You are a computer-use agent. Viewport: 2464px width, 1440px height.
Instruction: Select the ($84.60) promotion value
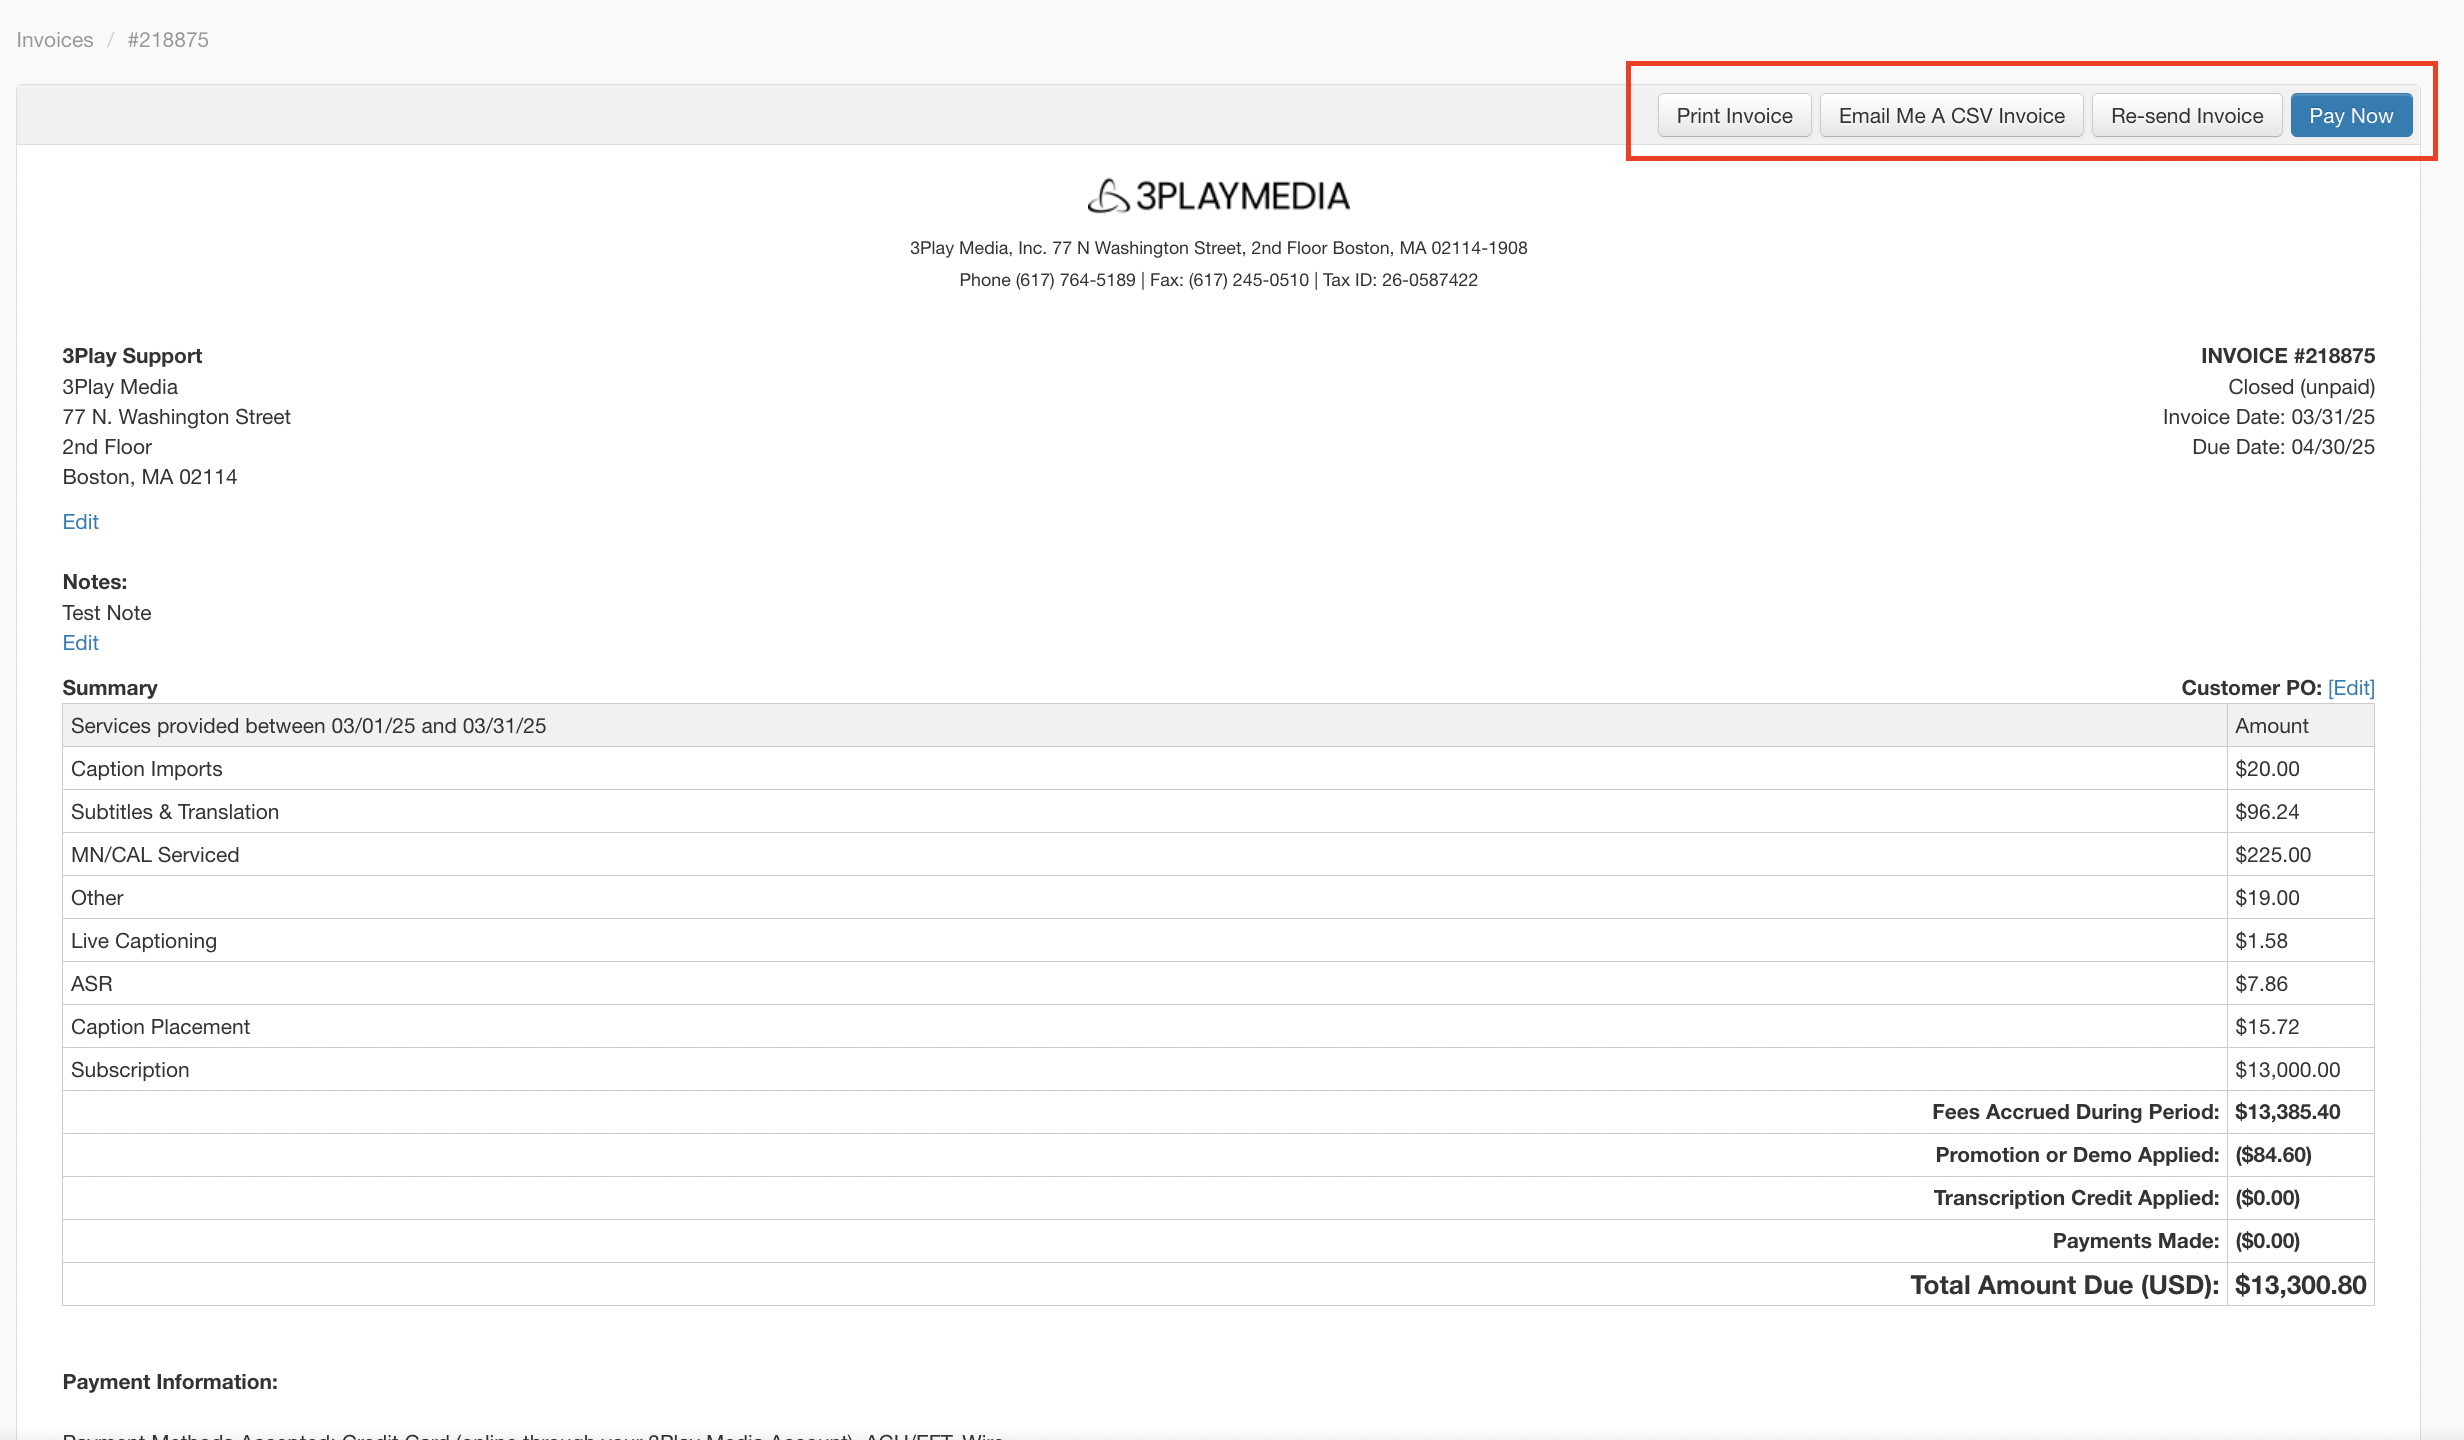2273,1155
